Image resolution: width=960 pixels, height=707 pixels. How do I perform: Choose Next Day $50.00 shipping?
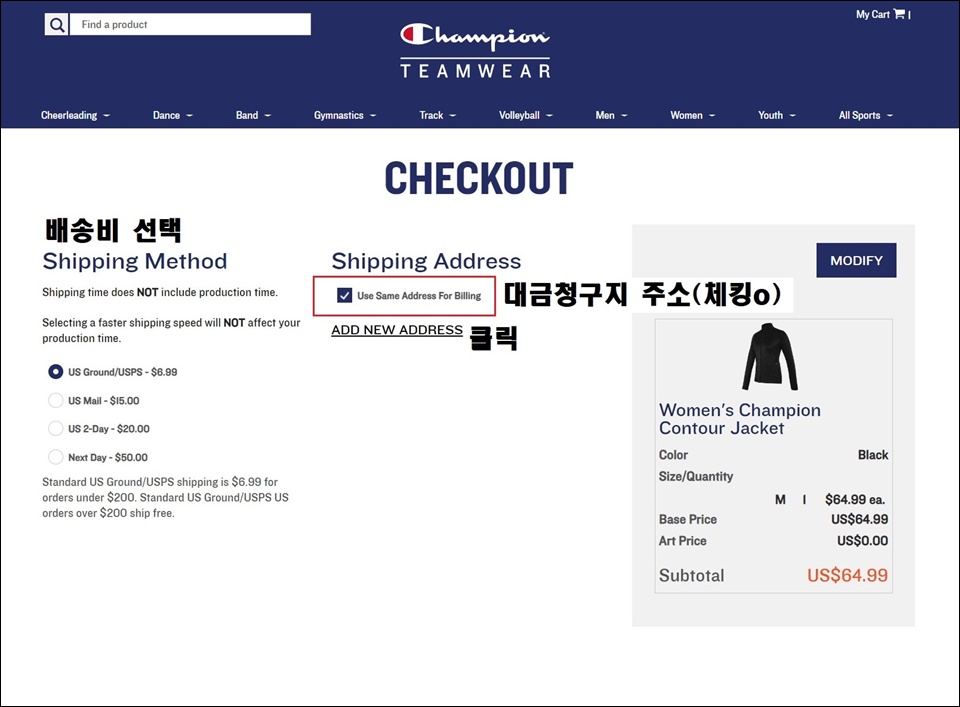[56, 457]
